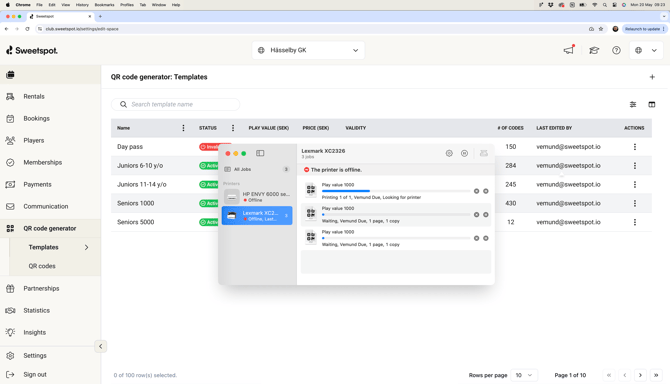
Task: Go to the next page of templates
Action: pos(640,375)
